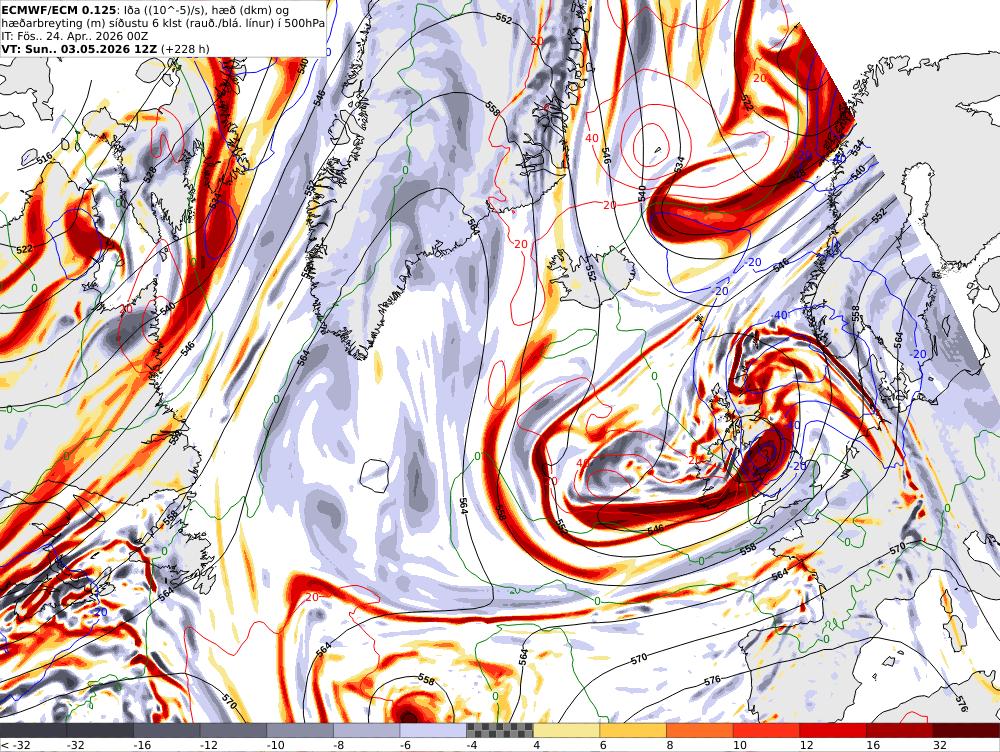Click the checkered swatch between -4 and 4
1000x752 pixels.
(500, 731)
